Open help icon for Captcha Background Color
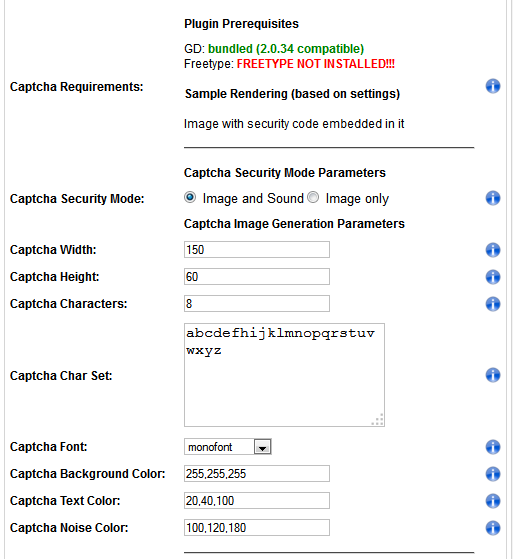 pyautogui.click(x=493, y=474)
